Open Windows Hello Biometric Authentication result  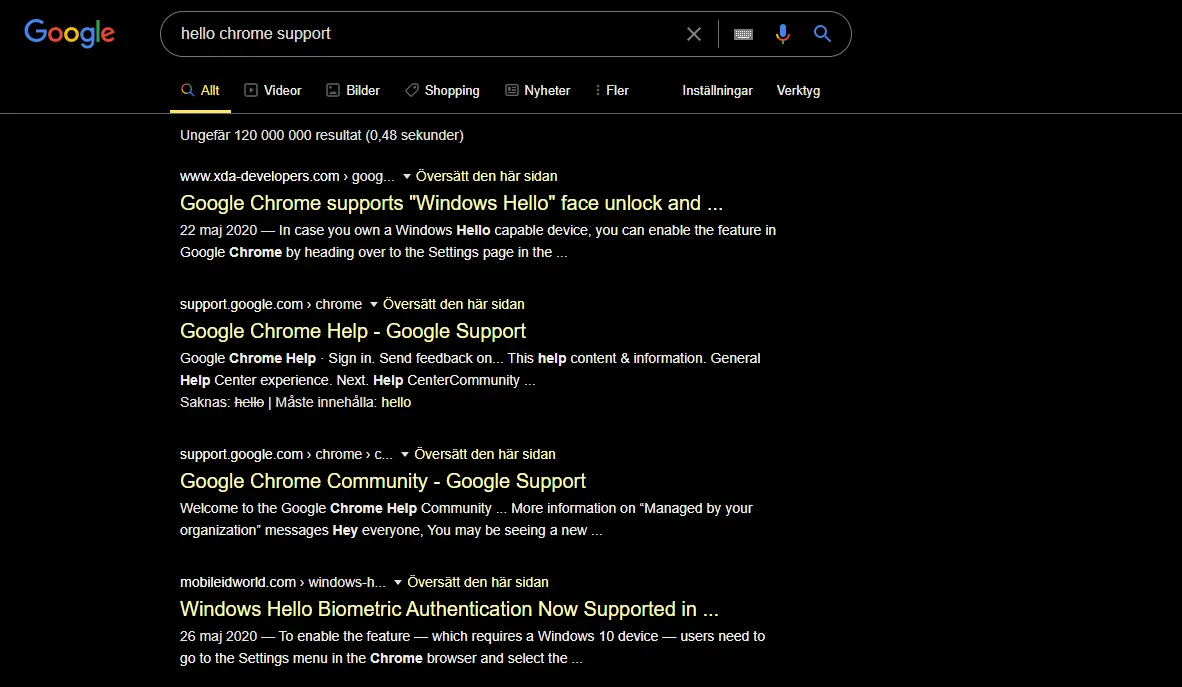coord(449,609)
